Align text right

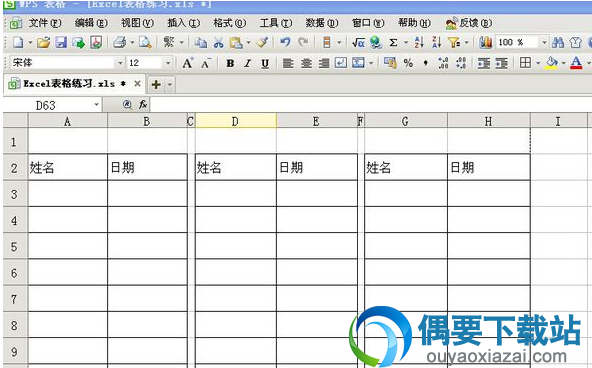pos(324,63)
